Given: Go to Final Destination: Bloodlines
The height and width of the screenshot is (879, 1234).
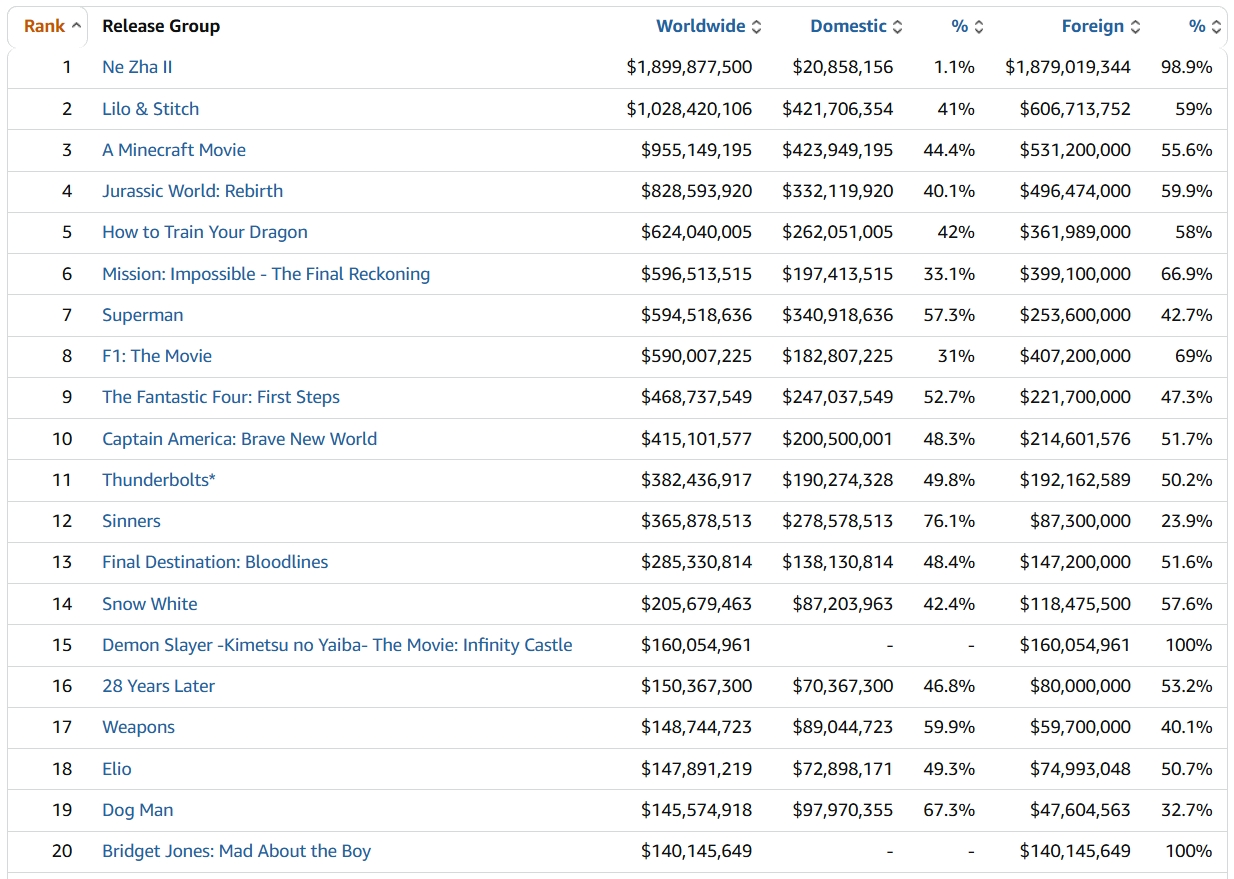Looking at the screenshot, I should point(215,562).
